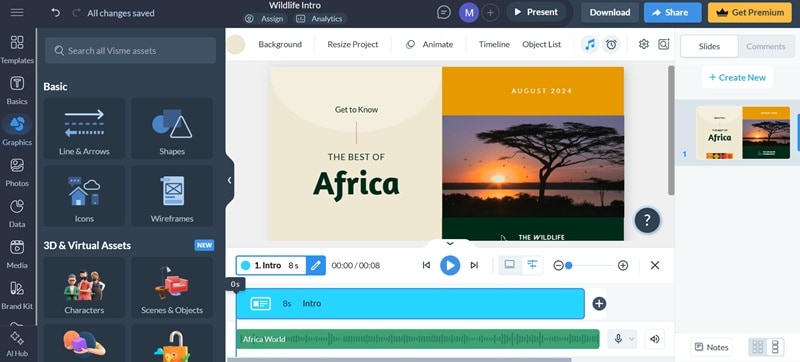Viewport: 800px width, 362px height.
Task: Collapse the timeline with chevron down
Action: point(449,243)
